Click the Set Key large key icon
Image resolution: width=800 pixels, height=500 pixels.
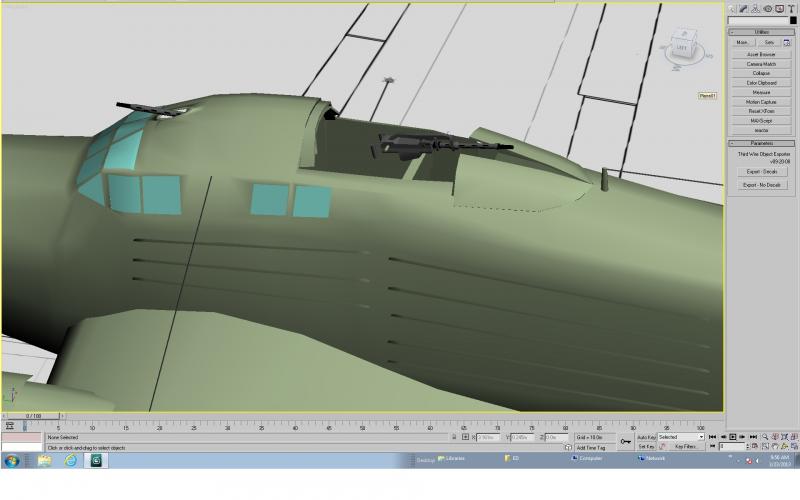coord(626,442)
